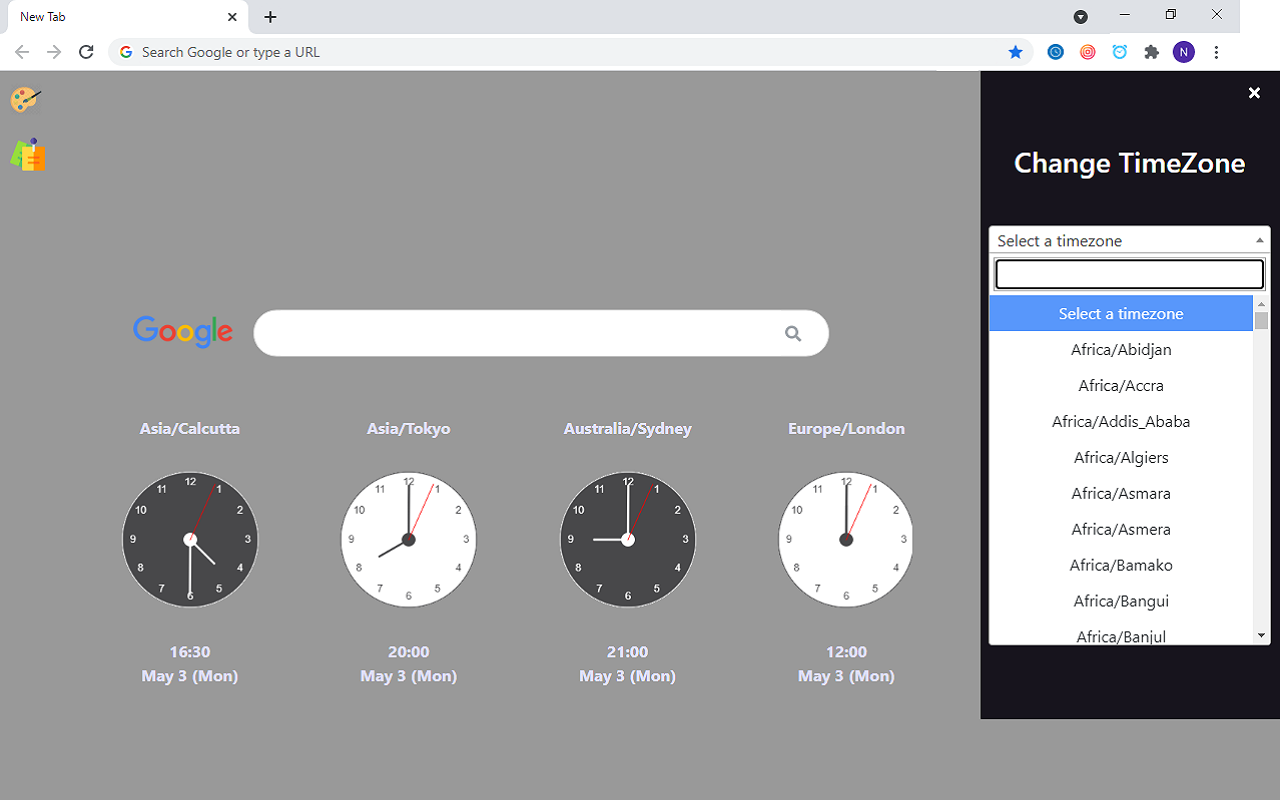Close the Change TimeZone panel
Image resolution: width=1280 pixels, height=800 pixels.
(1254, 92)
